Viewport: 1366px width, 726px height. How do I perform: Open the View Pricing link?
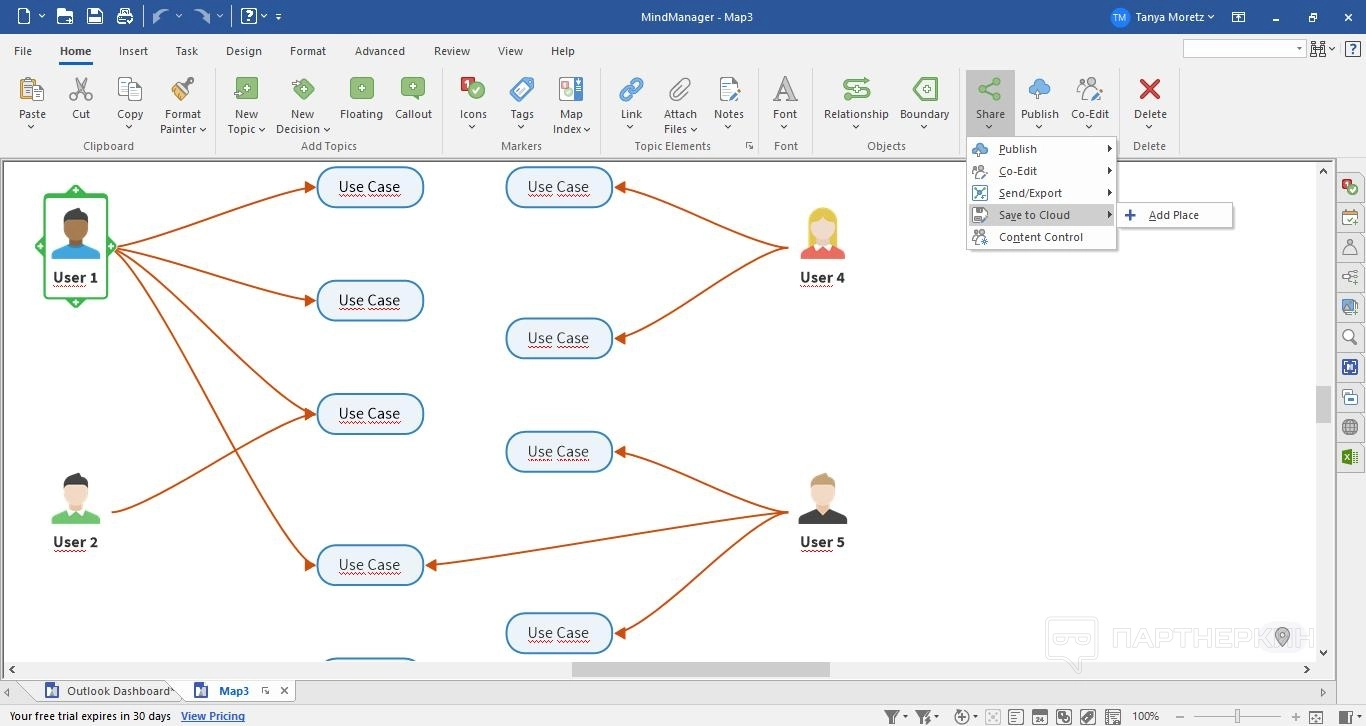(x=213, y=716)
